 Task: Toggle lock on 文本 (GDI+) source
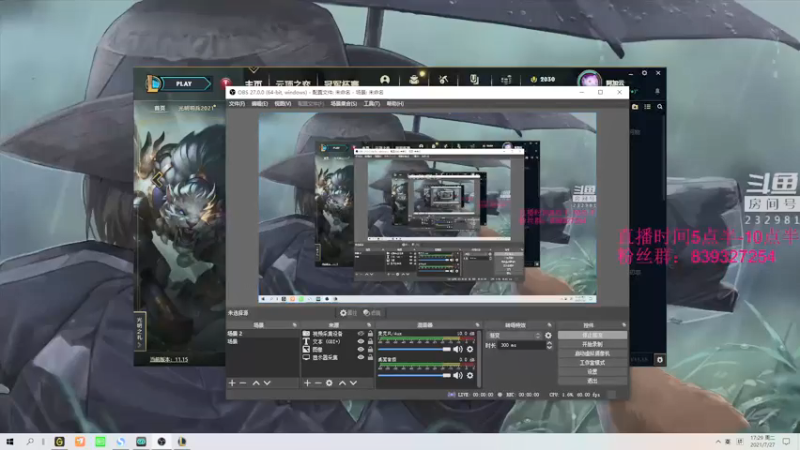[x=370, y=341]
